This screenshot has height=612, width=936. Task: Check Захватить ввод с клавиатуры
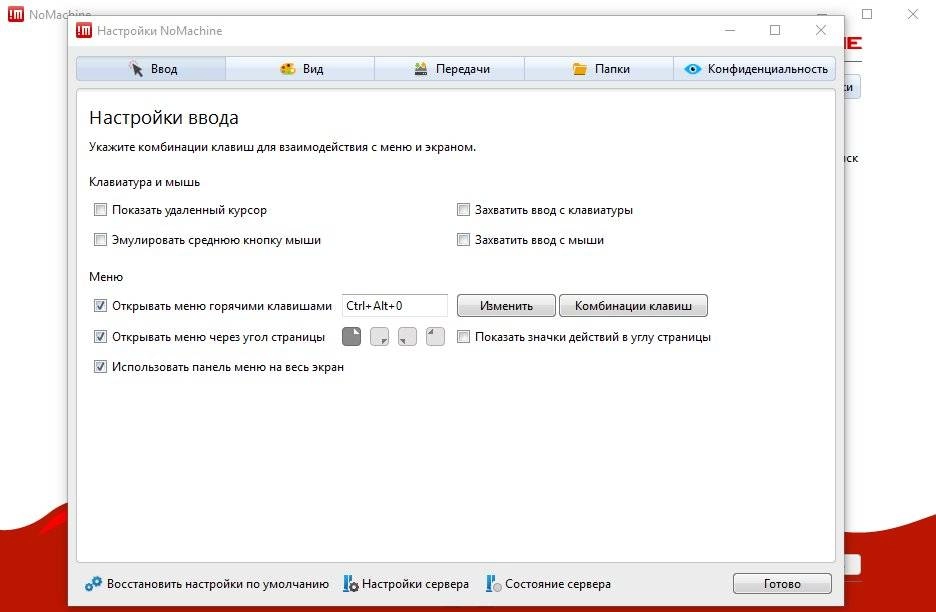[x=463, y=210]
